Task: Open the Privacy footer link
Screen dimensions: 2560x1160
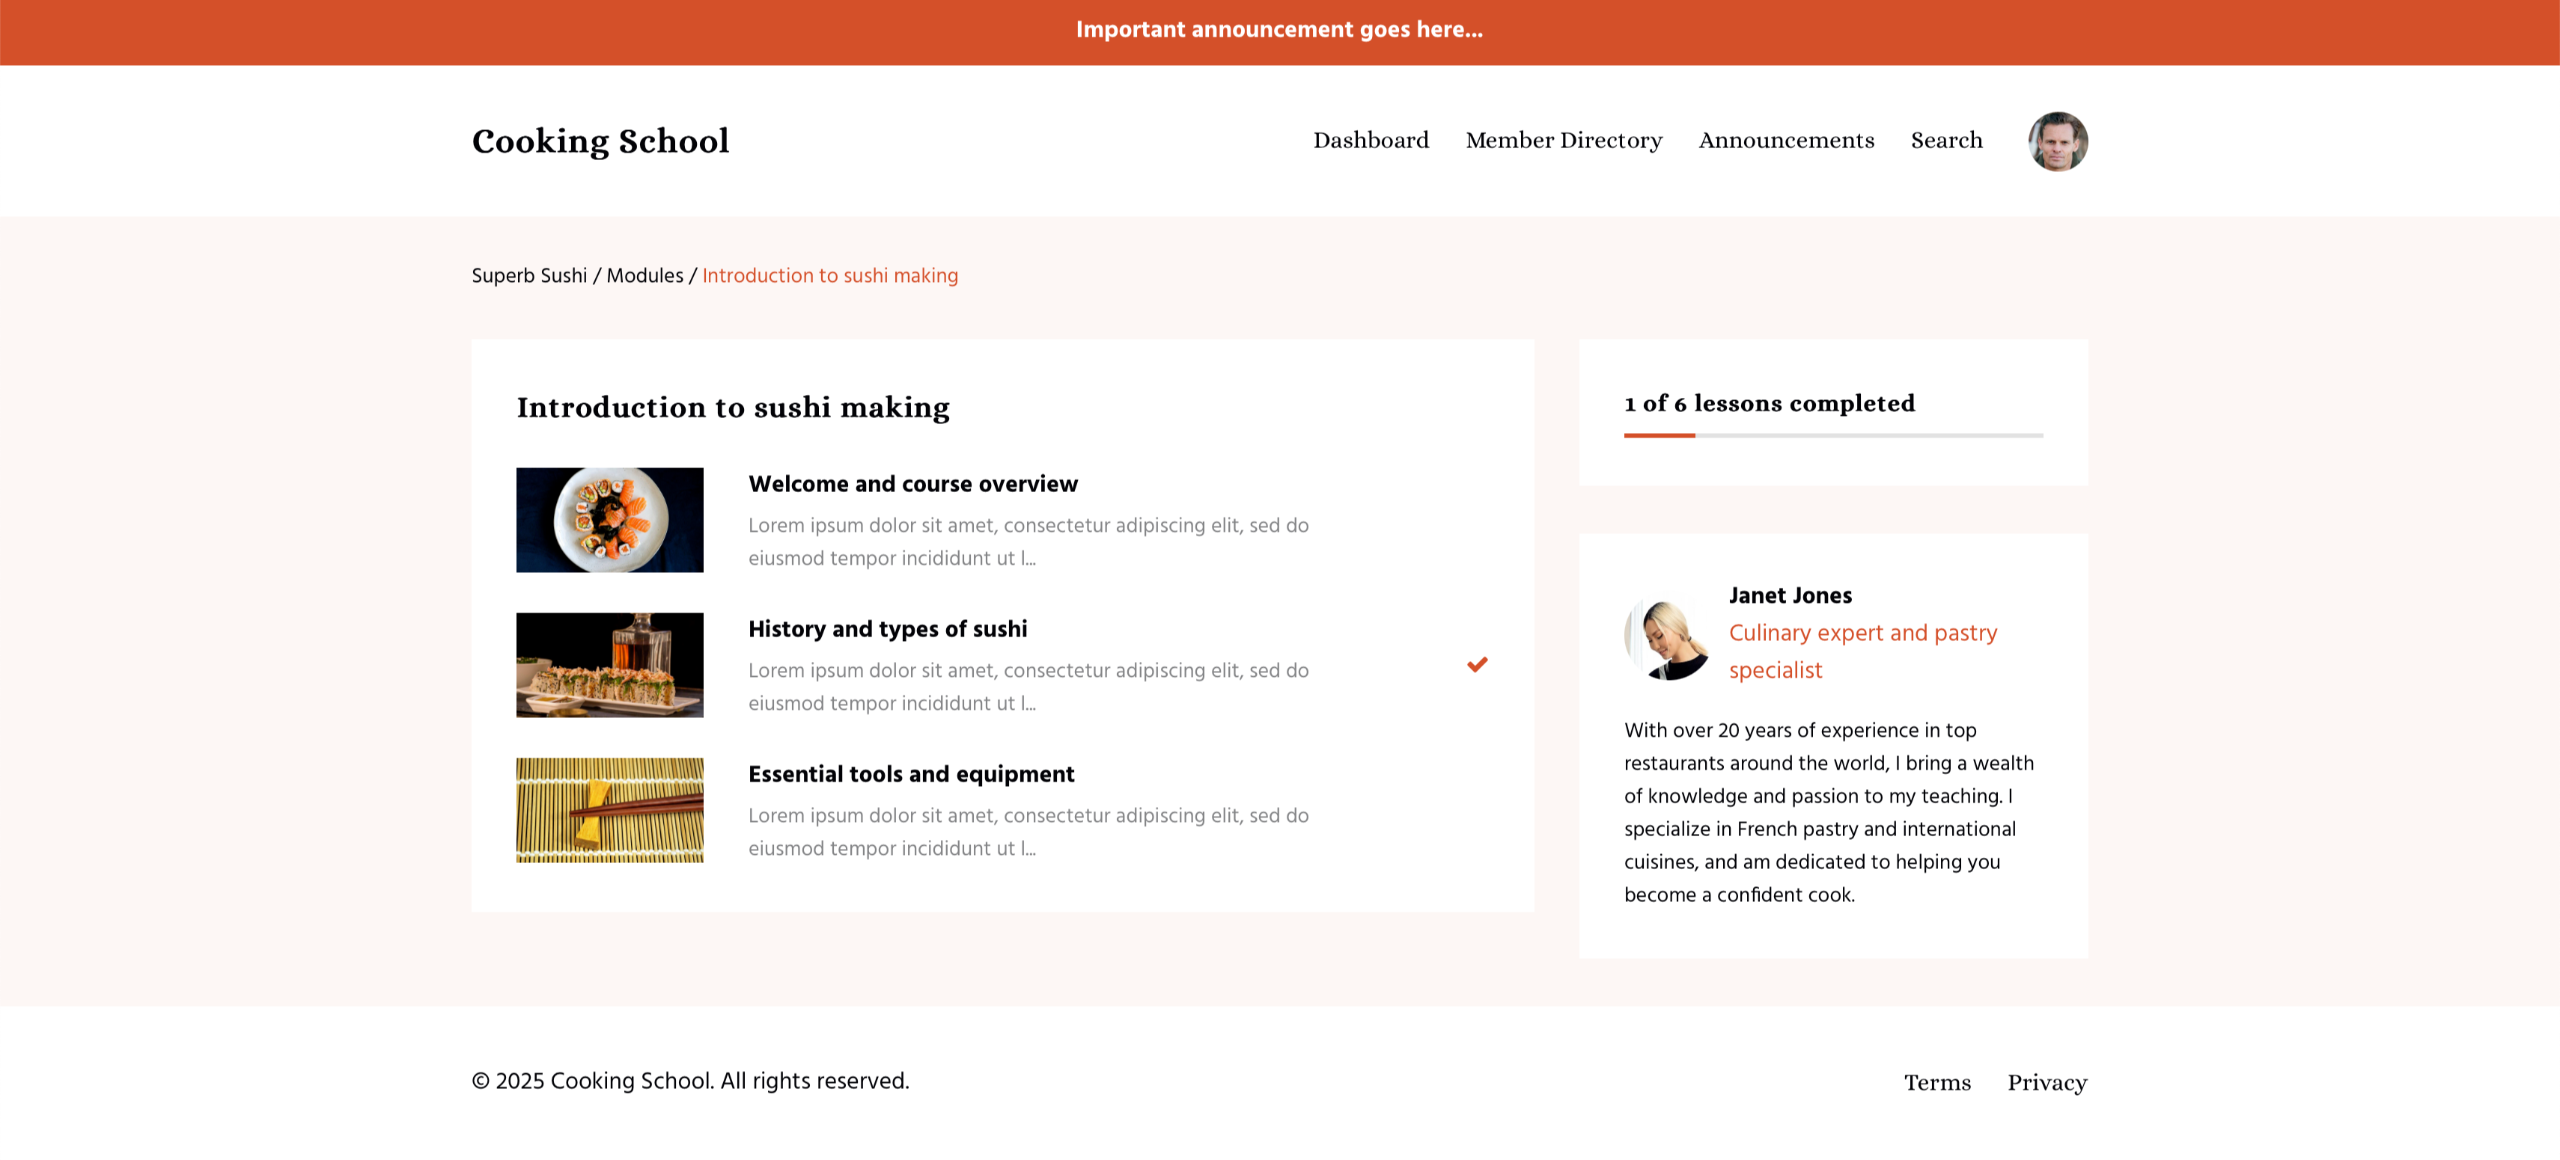Action: pyautogui.click(x=2047, y=1083)
